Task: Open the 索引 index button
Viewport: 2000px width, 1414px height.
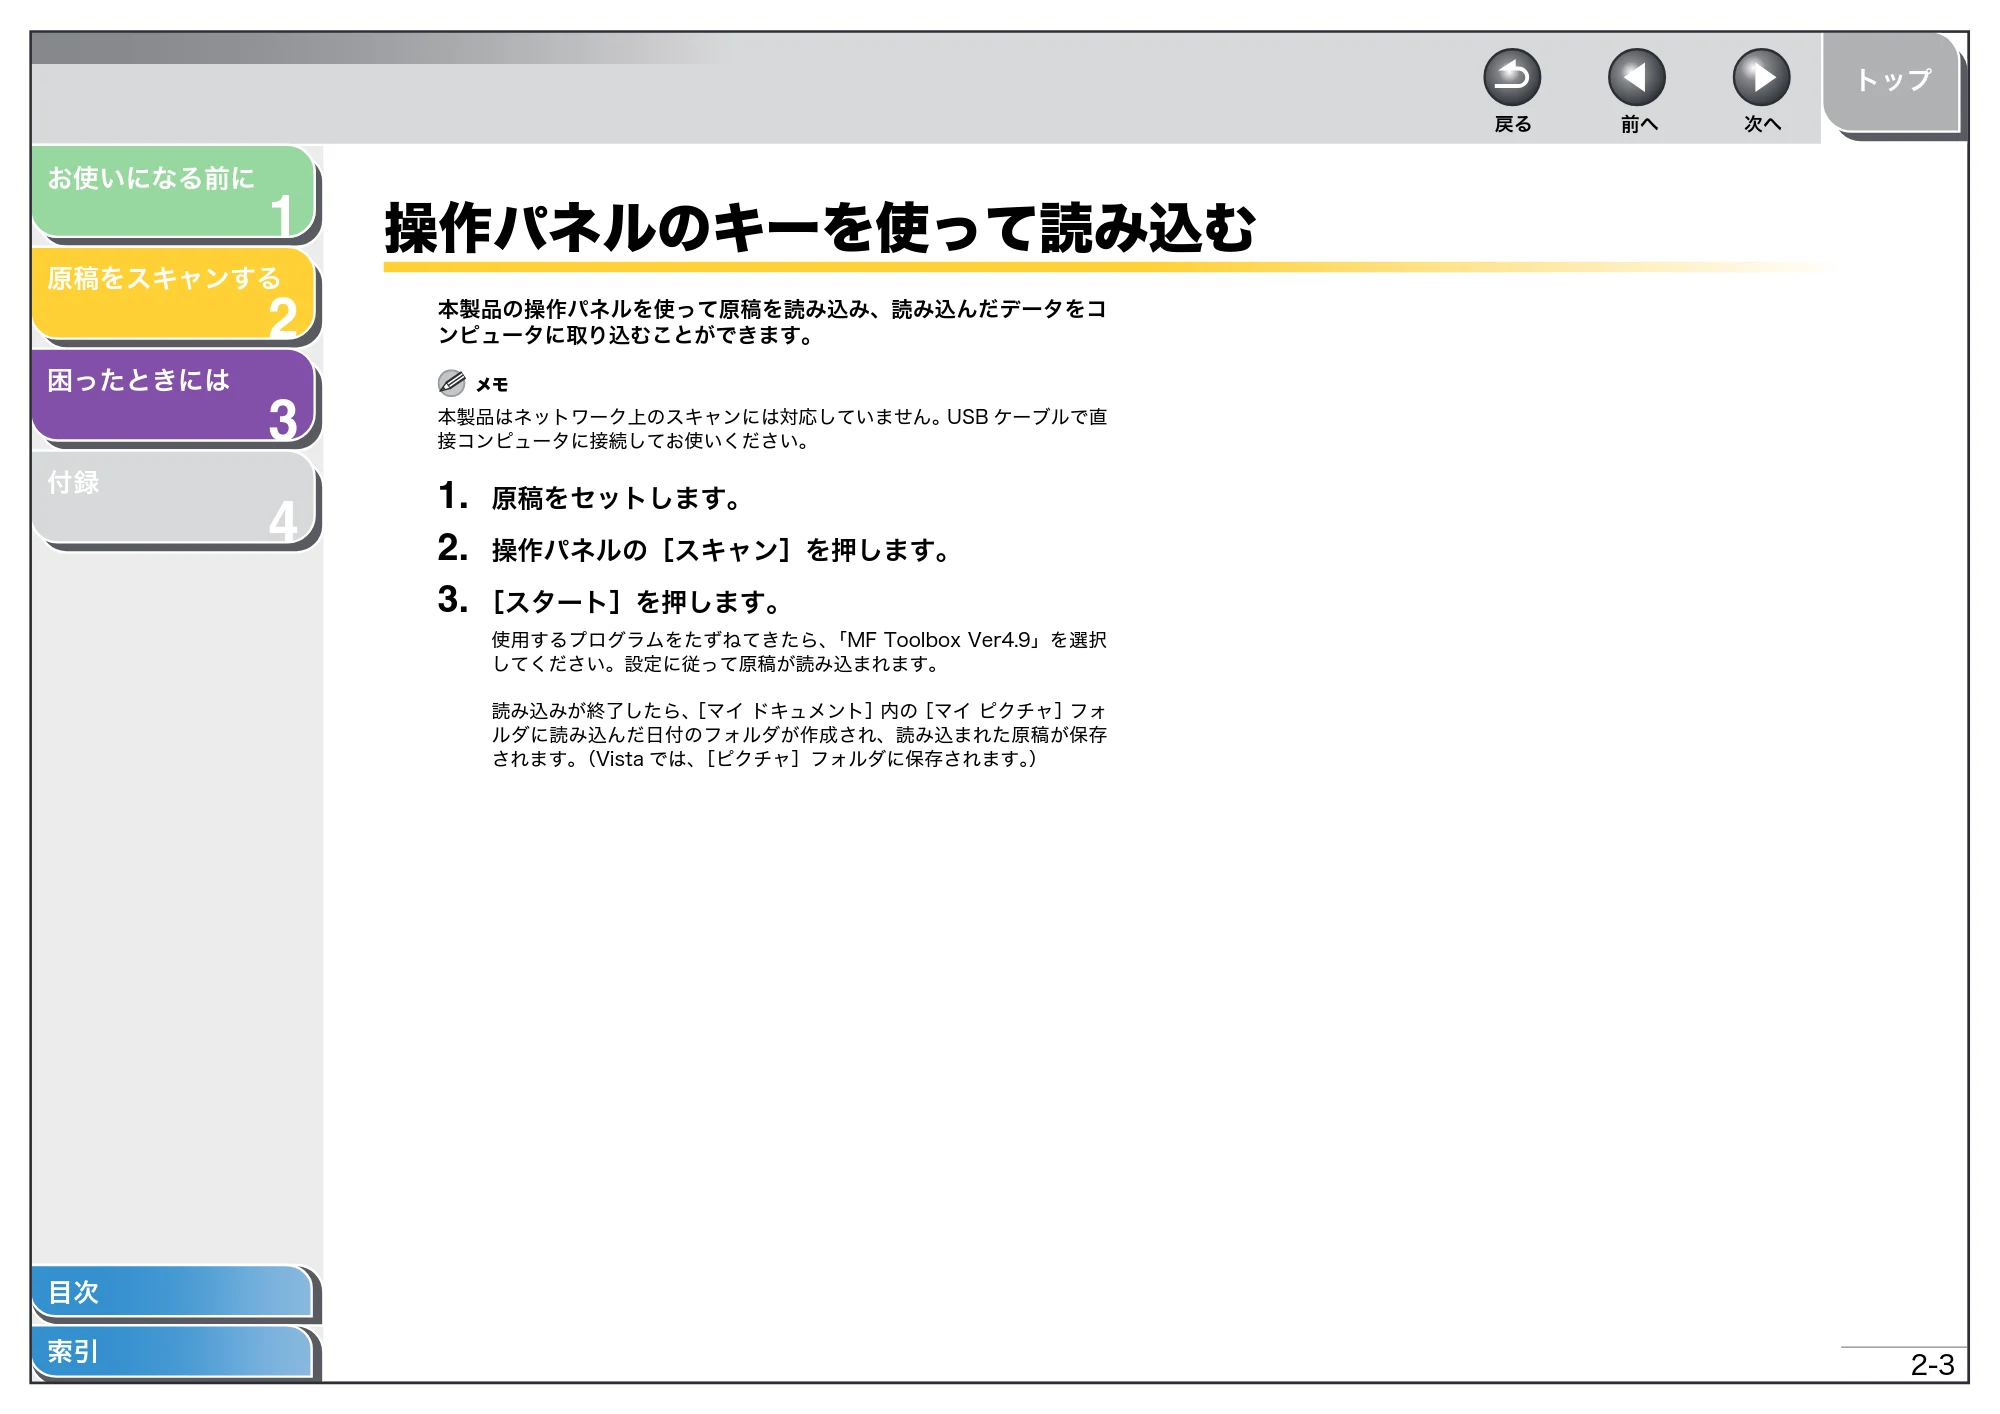Action: tap(171, 1351)
